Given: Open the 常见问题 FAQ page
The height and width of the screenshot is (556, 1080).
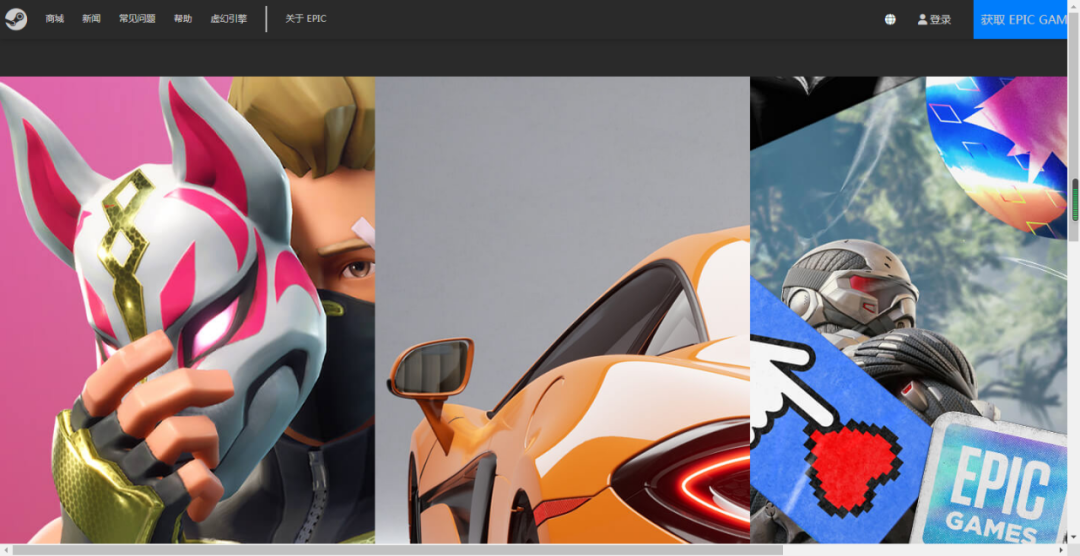Looking at the screenshot, I should coord(137,19).
